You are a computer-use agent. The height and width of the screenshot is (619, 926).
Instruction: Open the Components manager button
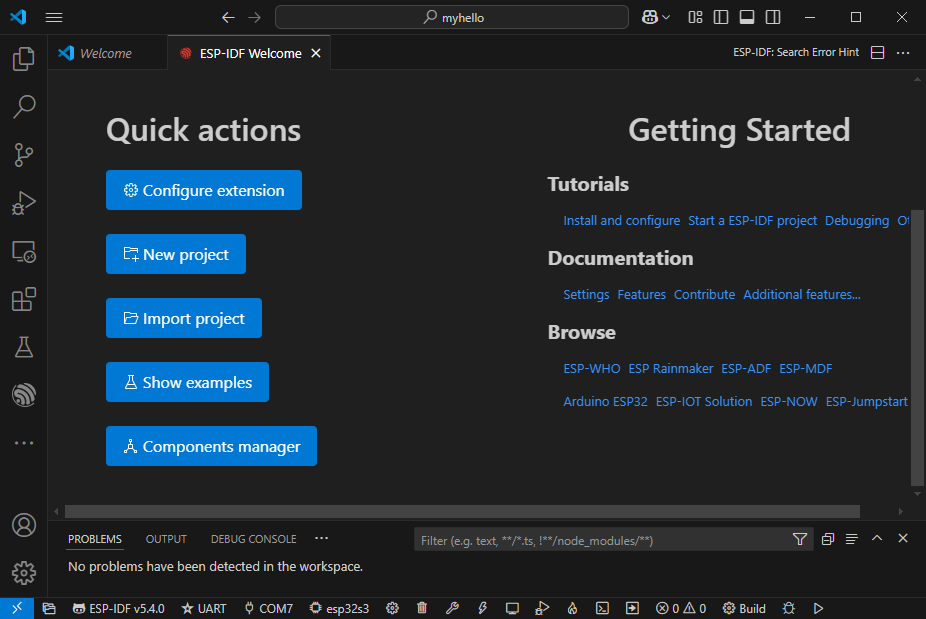[211, 446]
